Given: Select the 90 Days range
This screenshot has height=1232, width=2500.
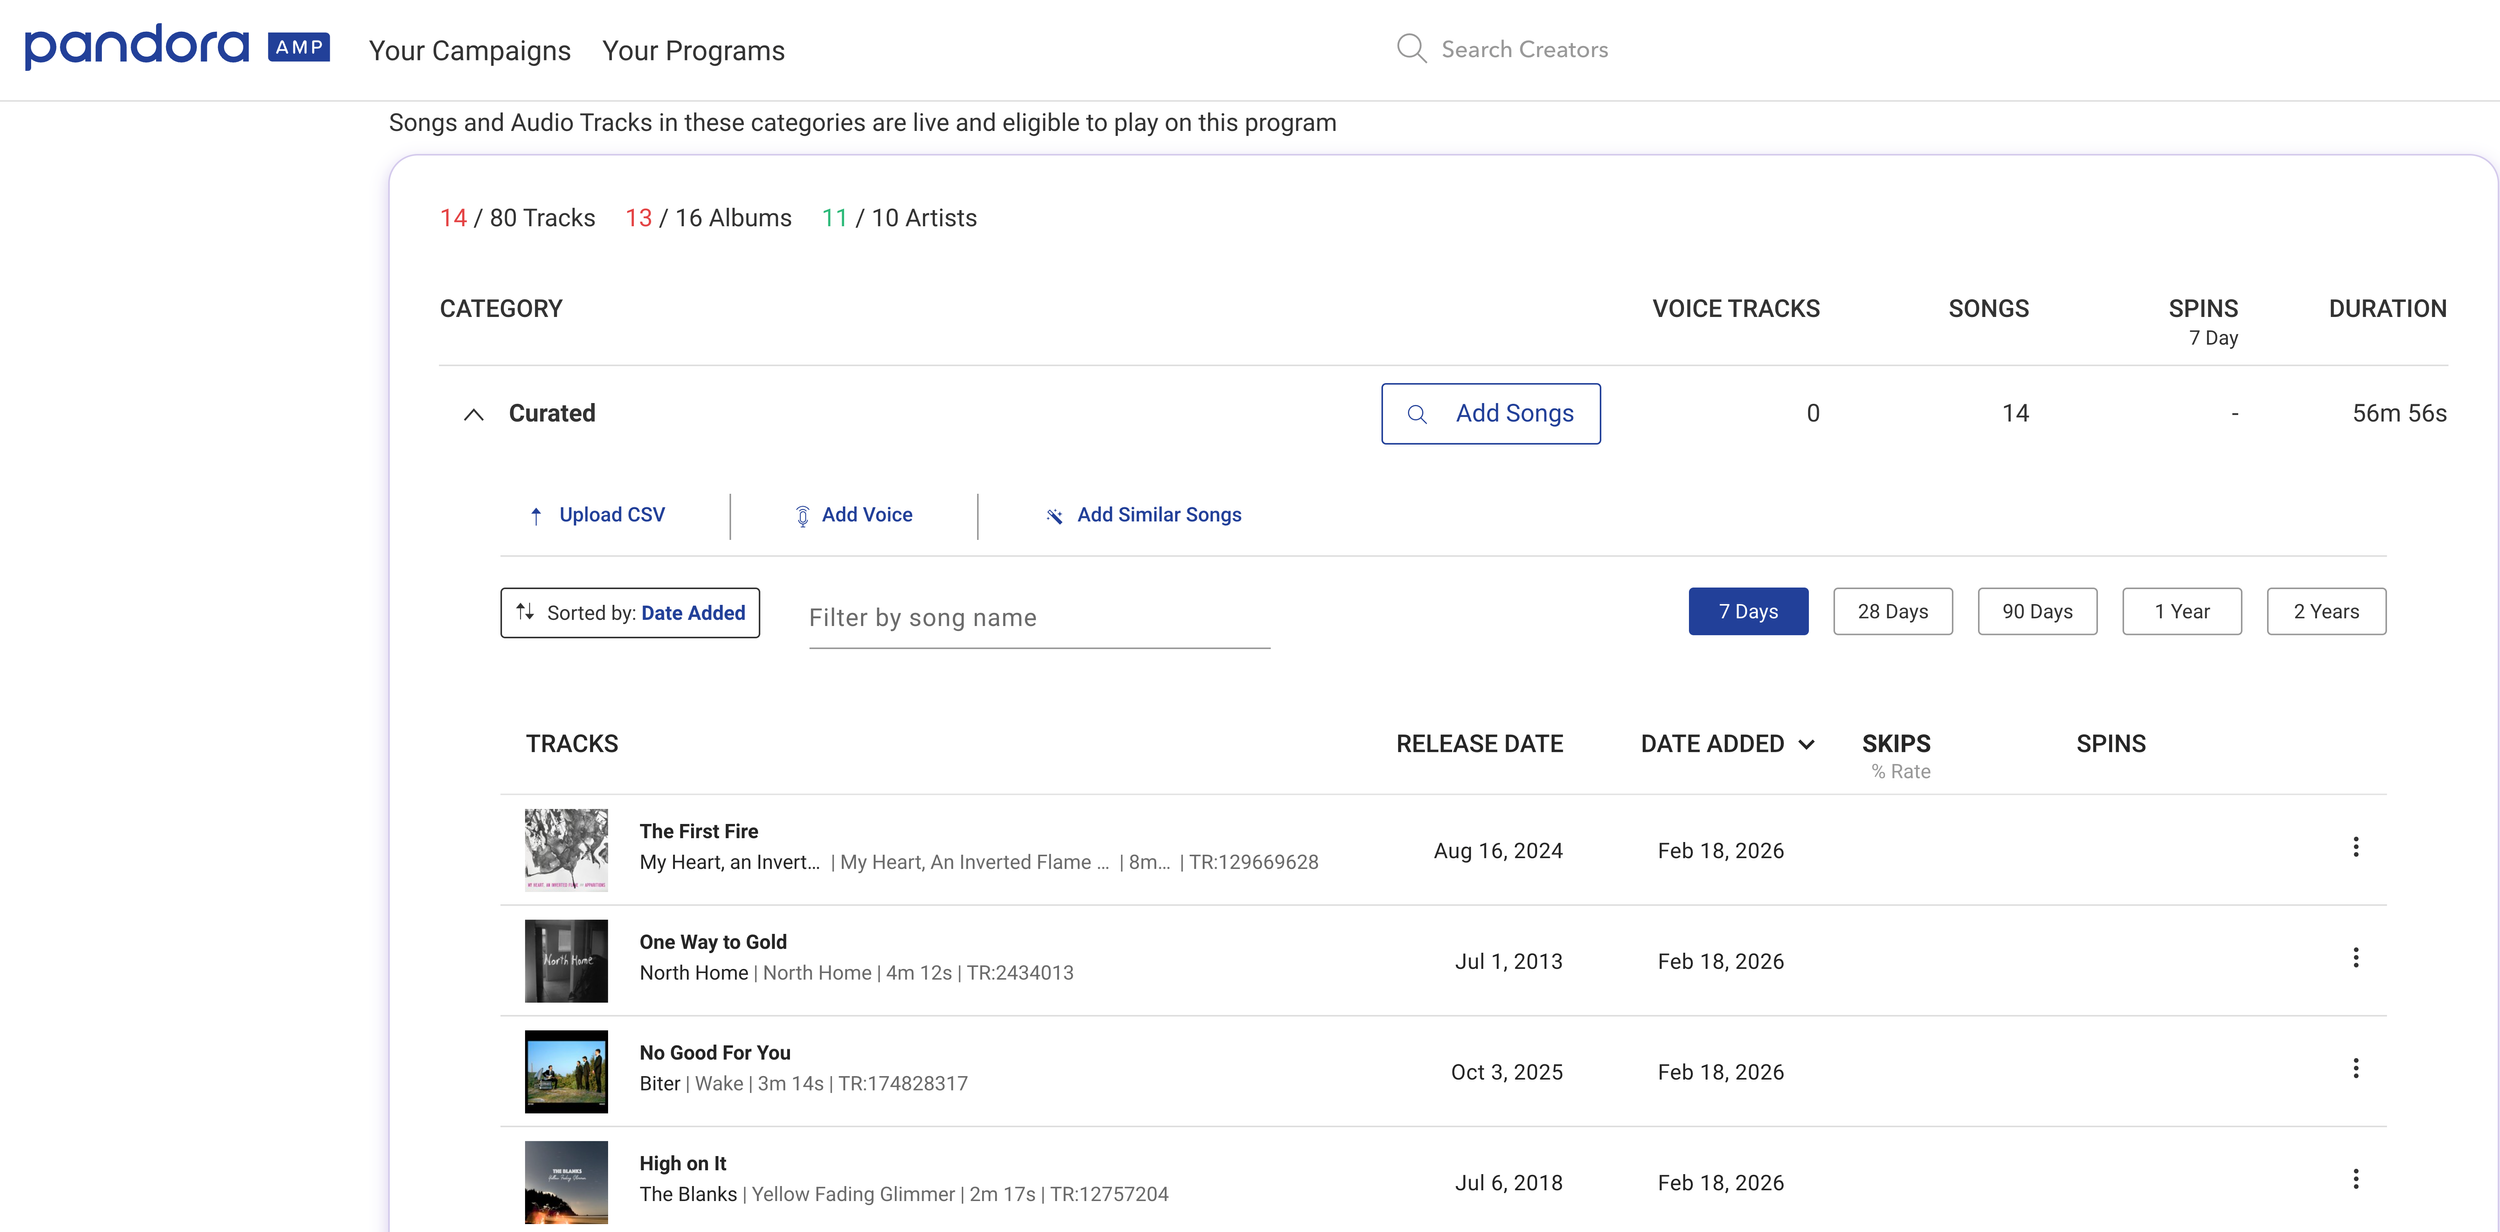Looking at the screenshot, I should (2037, 612).
